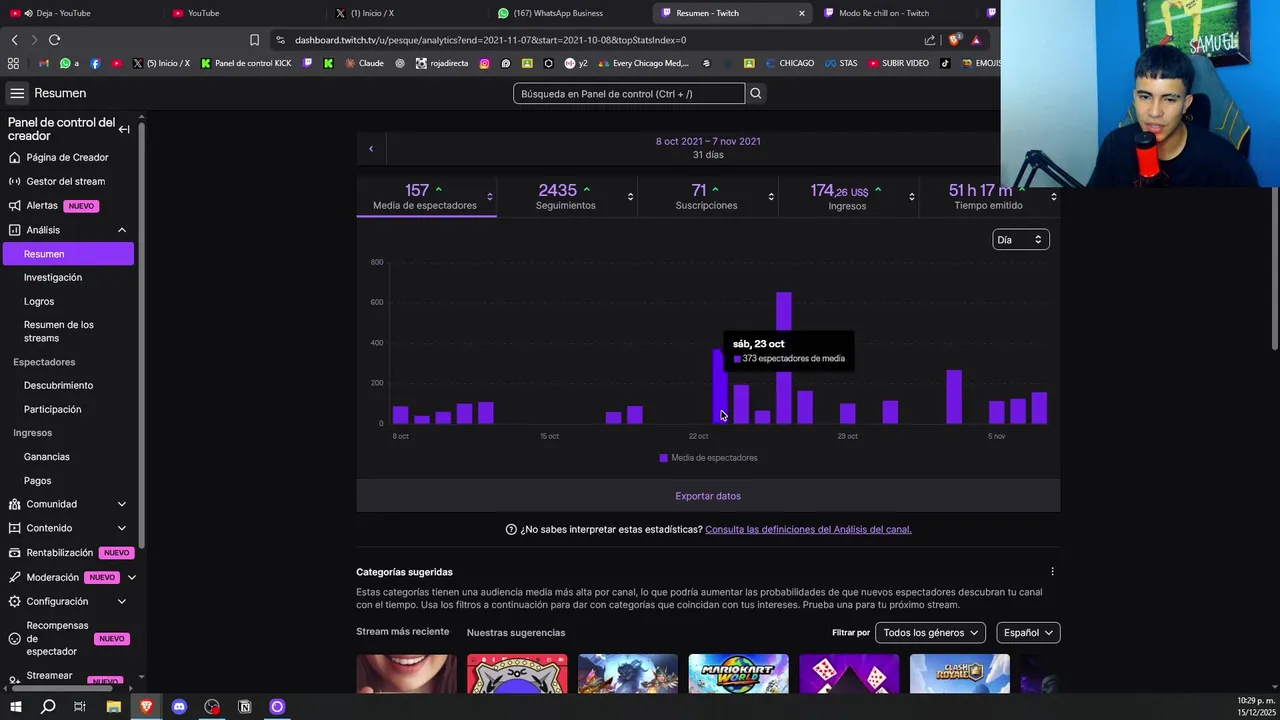
Task: Click the Búsqueda en Panel de control field
Action: [629, 93]
